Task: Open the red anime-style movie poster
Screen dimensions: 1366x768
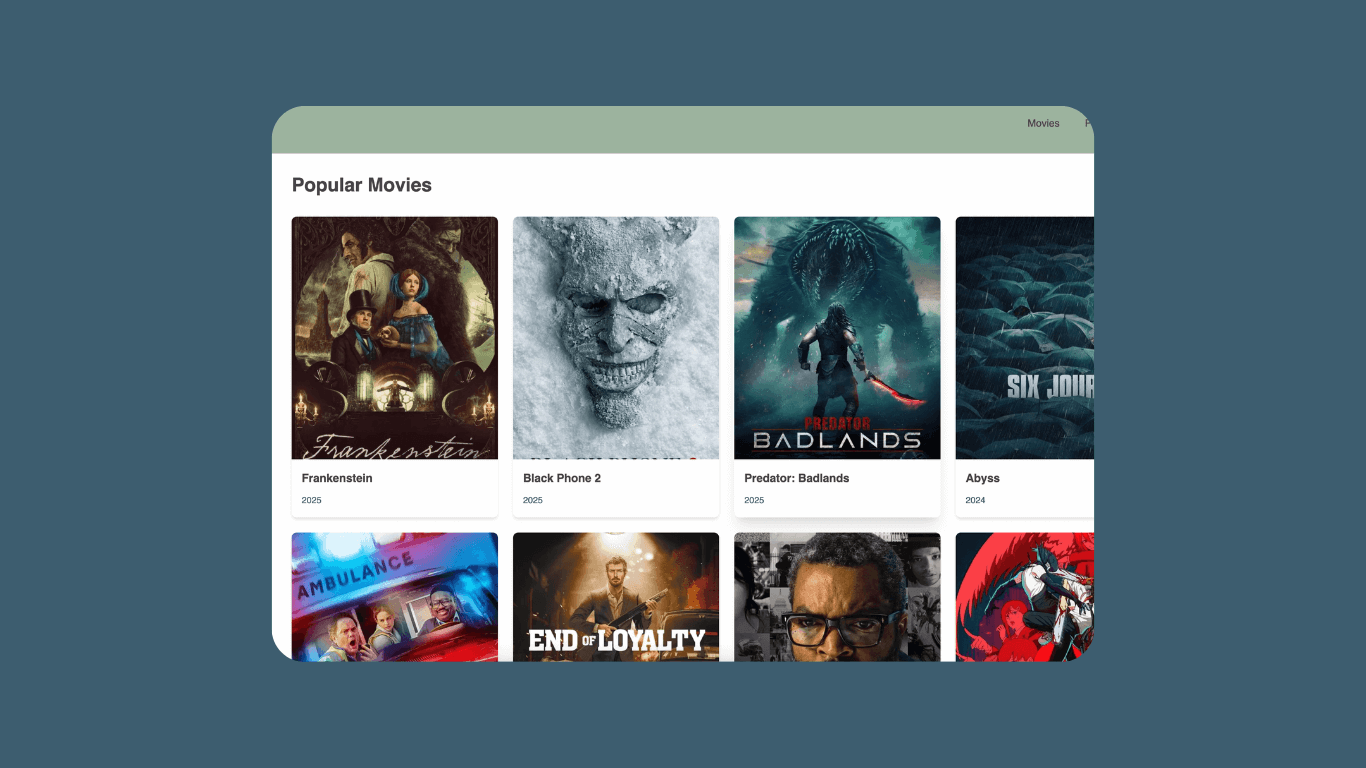Action: pyautogui.click(x=1024, y=596)
